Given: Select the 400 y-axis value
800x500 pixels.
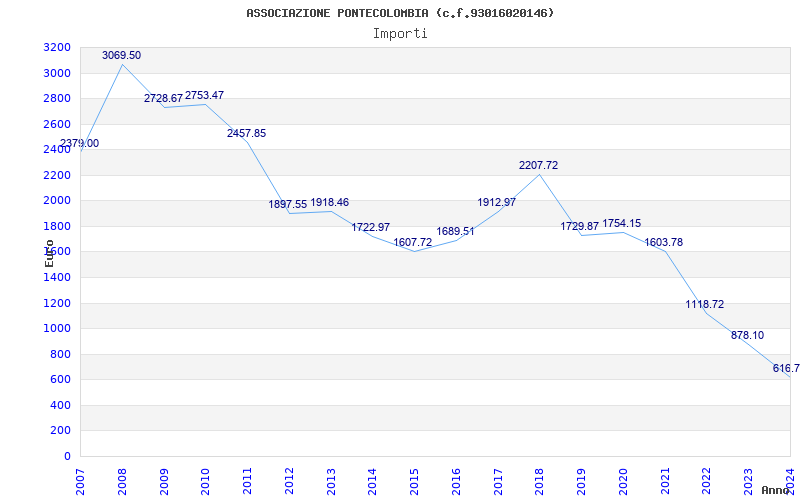Looking at the screenshot, I should [x=61, y=405].
